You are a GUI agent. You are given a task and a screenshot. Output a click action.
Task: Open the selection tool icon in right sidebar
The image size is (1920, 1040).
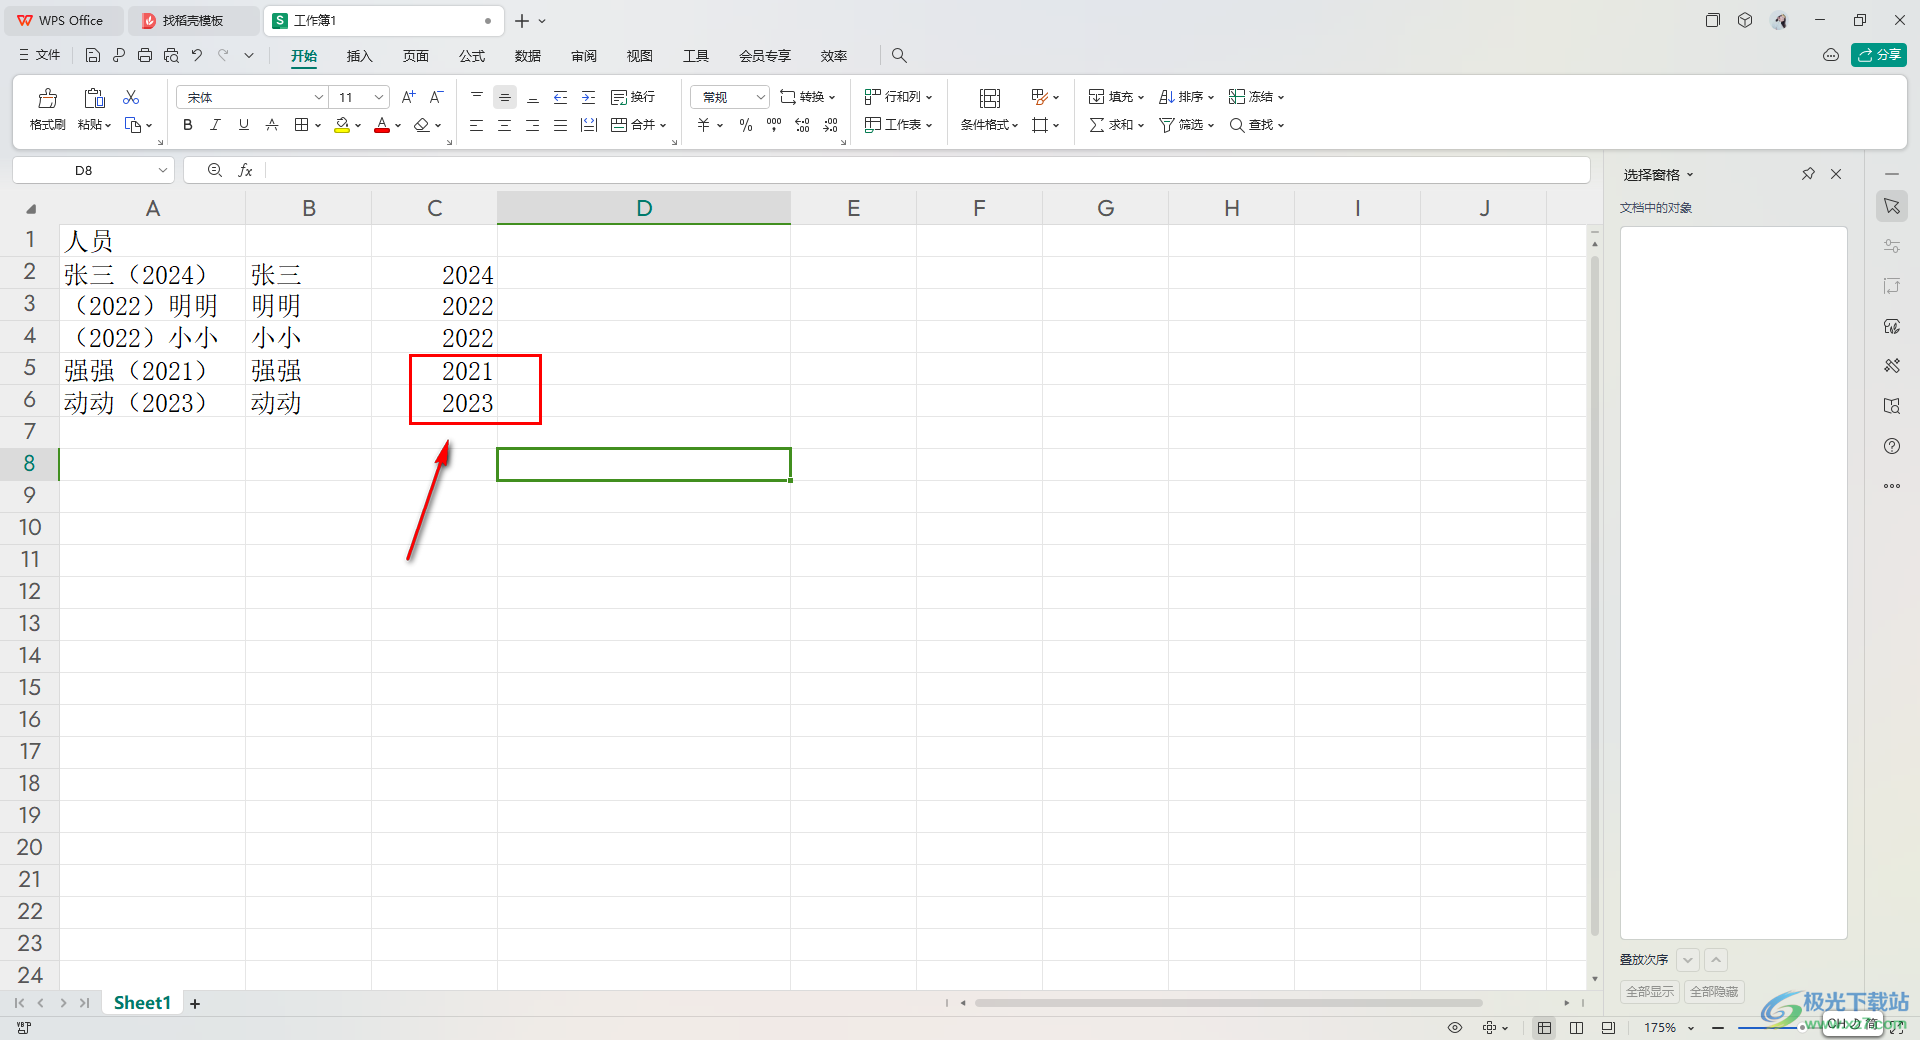coord(1892,206)
